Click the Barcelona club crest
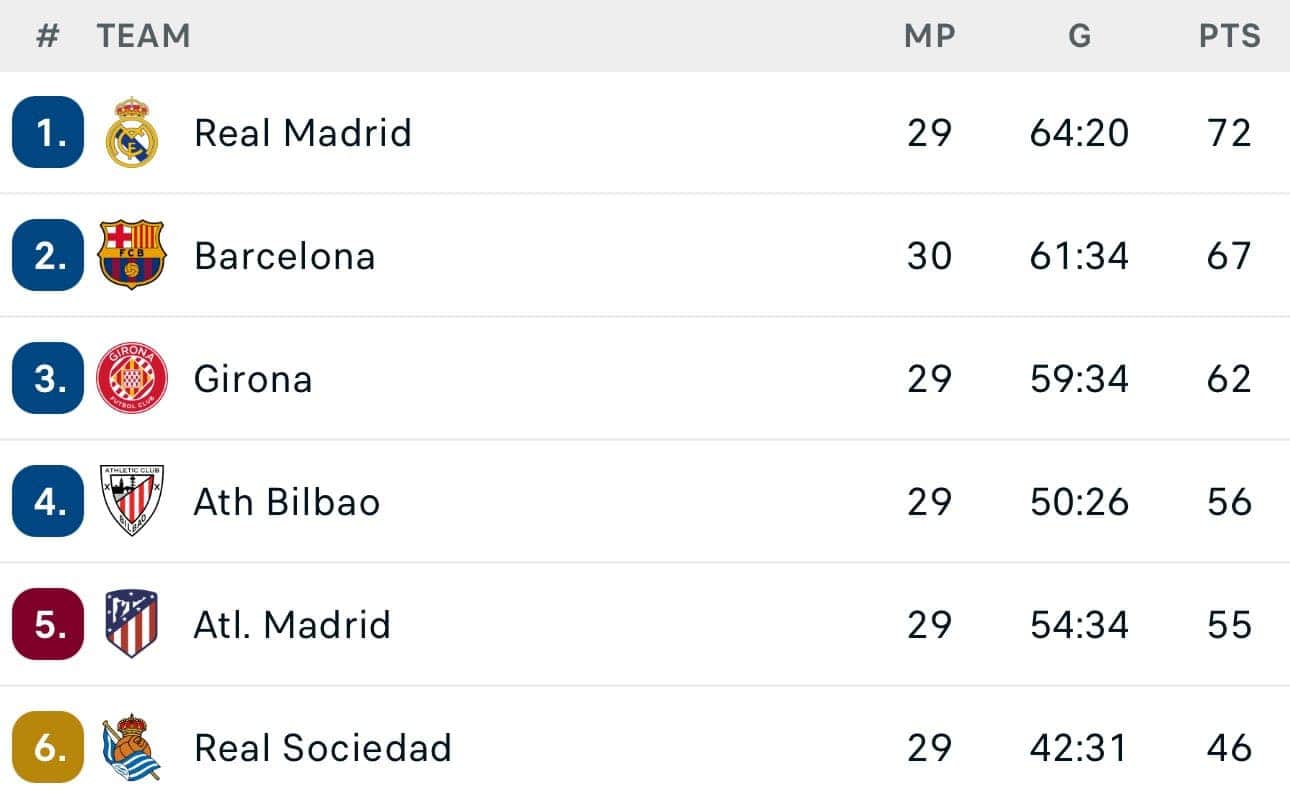The height and width of the screenshot is (806, 1290). point(131,255)
